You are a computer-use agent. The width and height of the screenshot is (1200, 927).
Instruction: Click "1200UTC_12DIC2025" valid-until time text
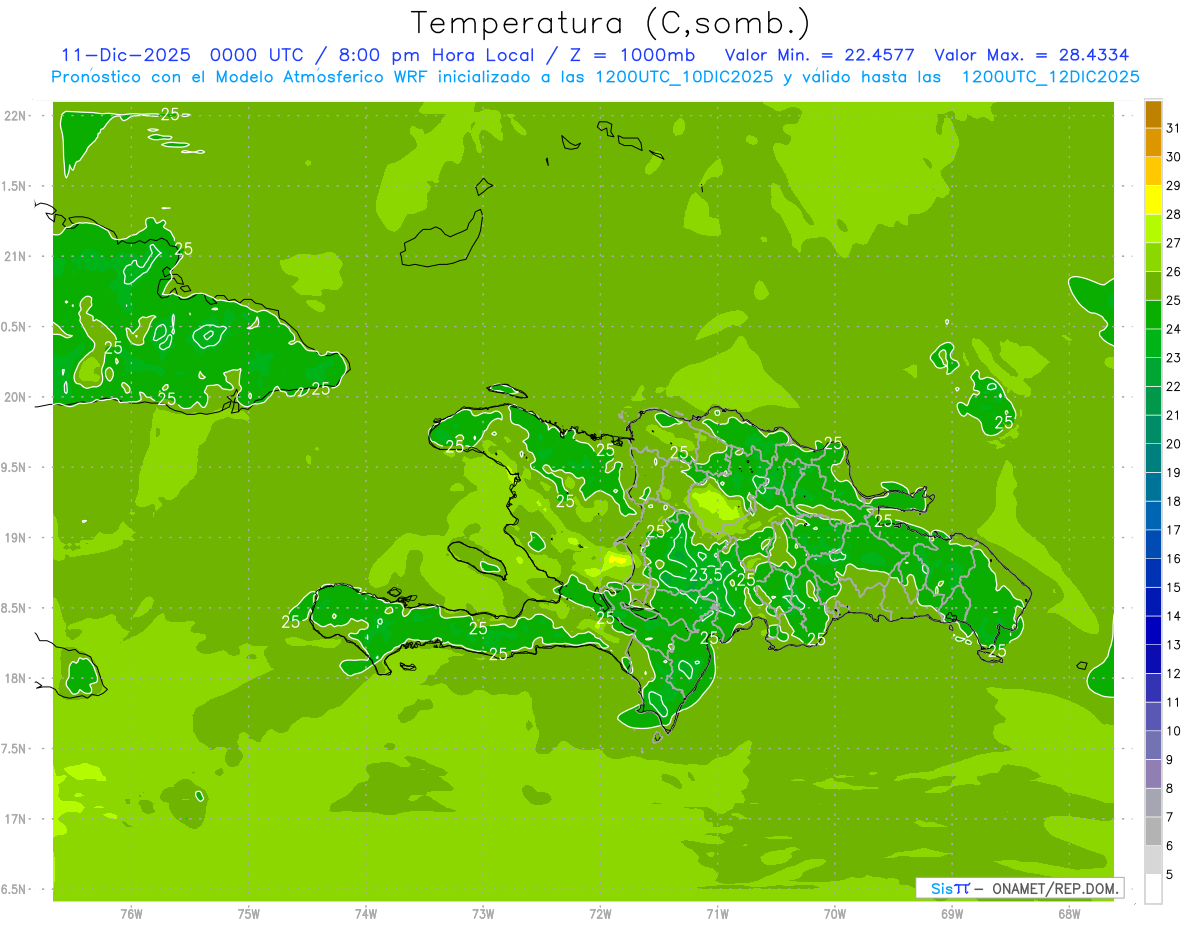tap(1051, 77)
